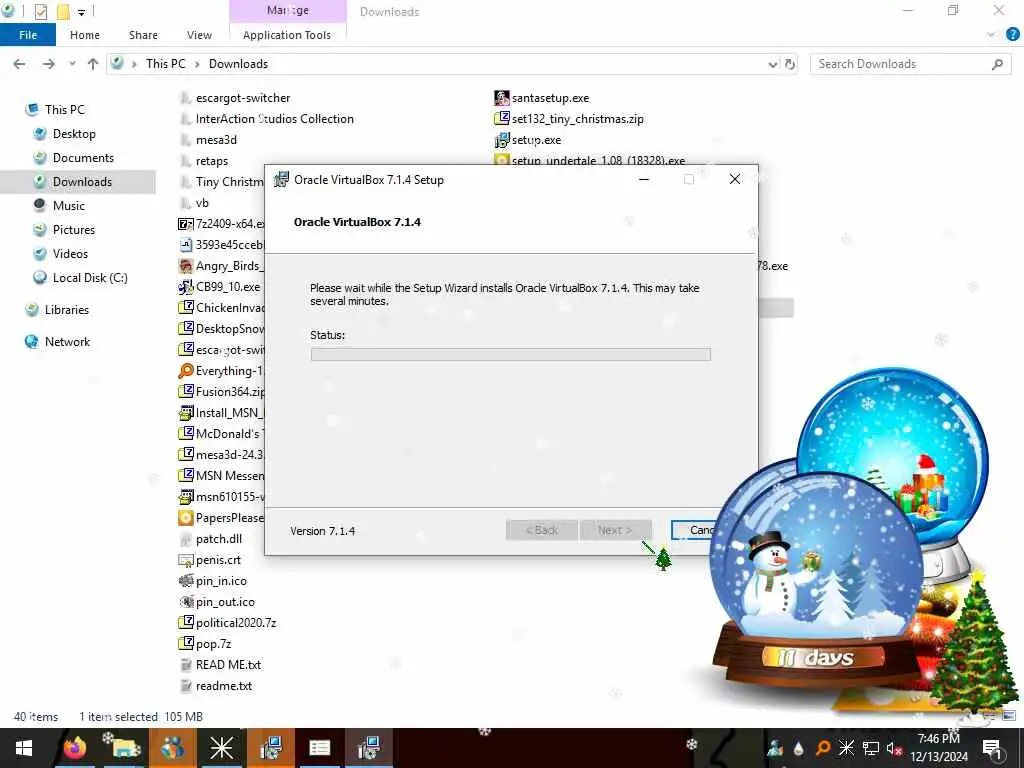This screenshot has width=1024, height=768.
Task: Open the Home ribbon tab
Action: point(85,35)
